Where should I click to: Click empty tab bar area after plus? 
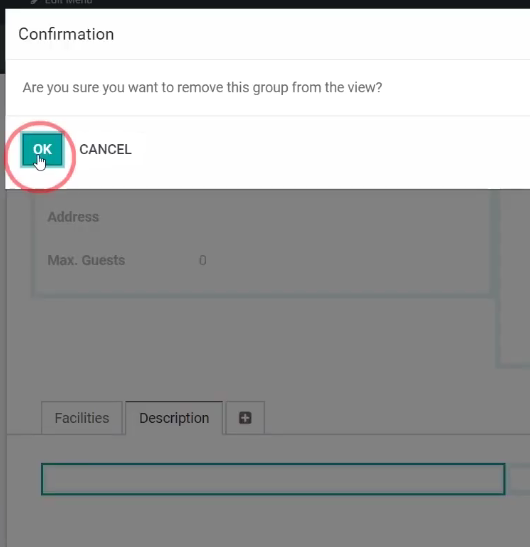pos(397,418)
